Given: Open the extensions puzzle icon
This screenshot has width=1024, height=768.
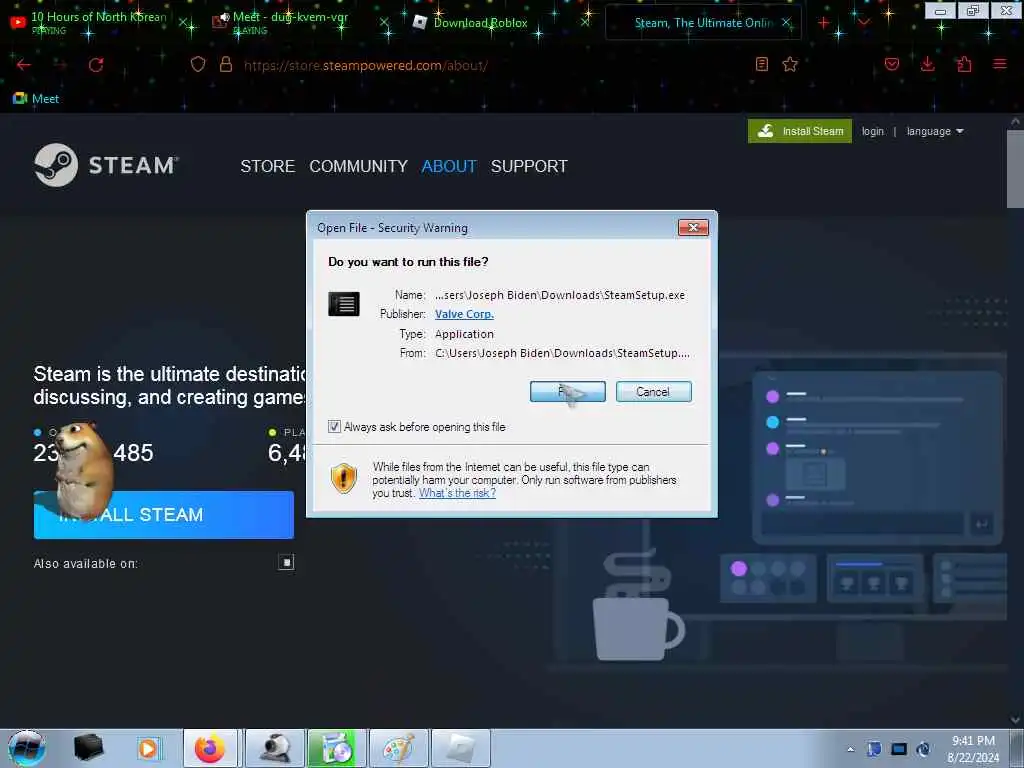Looking at the screenshot, I should click(964, 64).
